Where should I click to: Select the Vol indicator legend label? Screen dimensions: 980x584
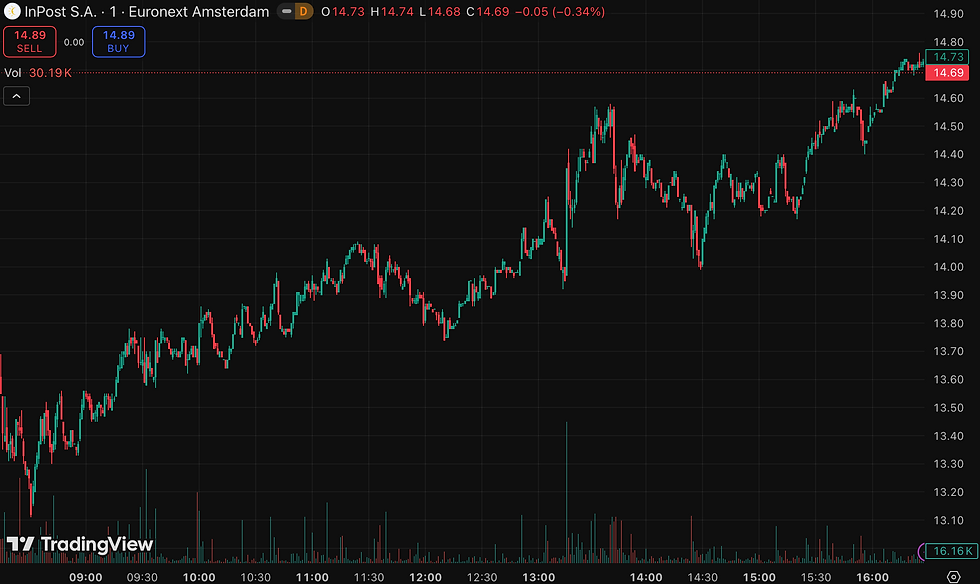coord(12,73)
